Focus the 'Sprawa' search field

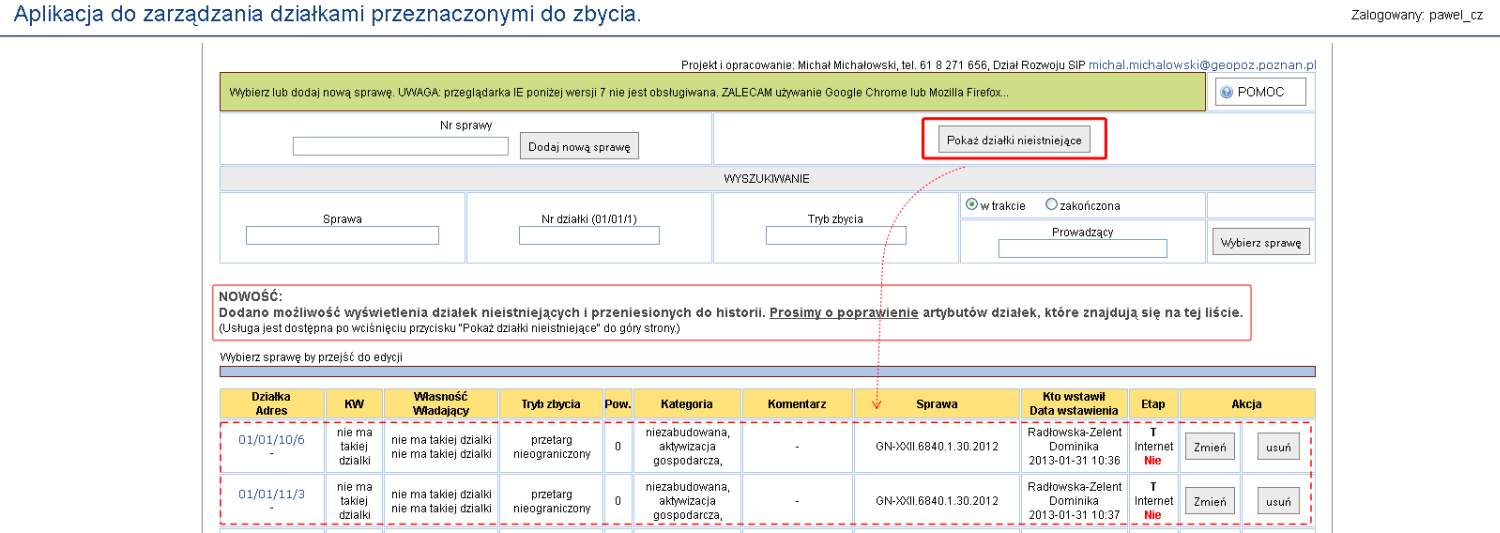[342, 235]
